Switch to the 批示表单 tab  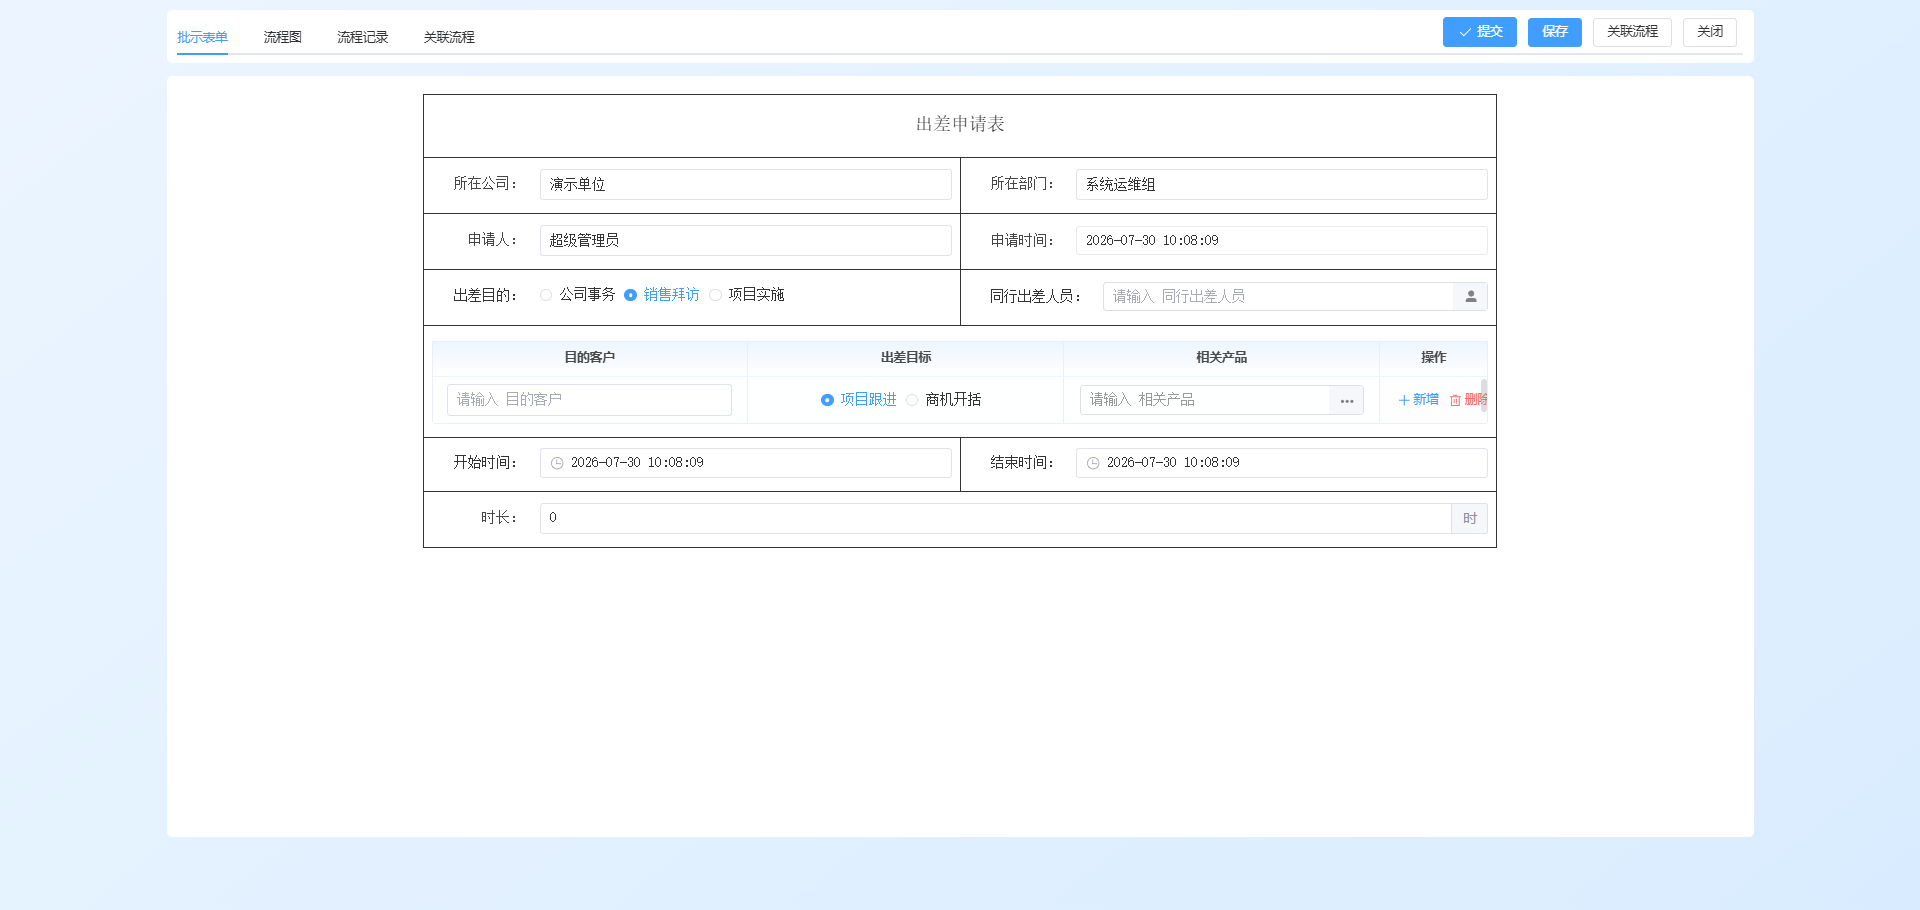(202, 37)
